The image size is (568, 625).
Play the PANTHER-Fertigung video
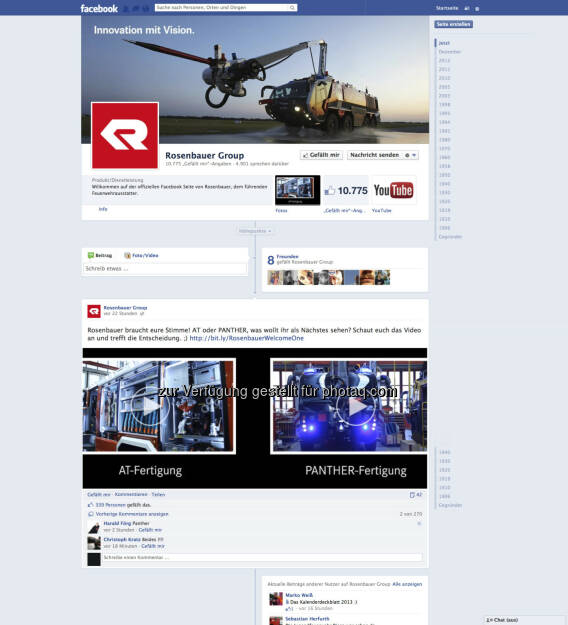[356, 407]
